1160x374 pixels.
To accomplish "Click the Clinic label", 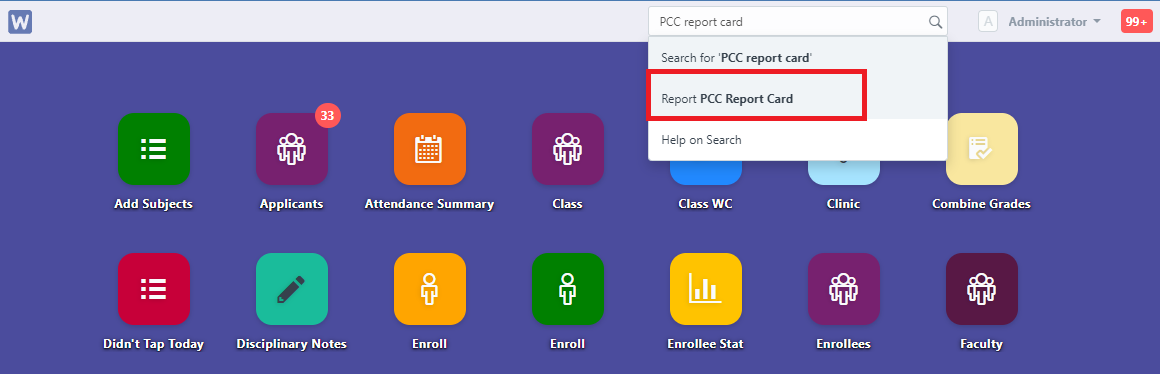I will [843, 204].
